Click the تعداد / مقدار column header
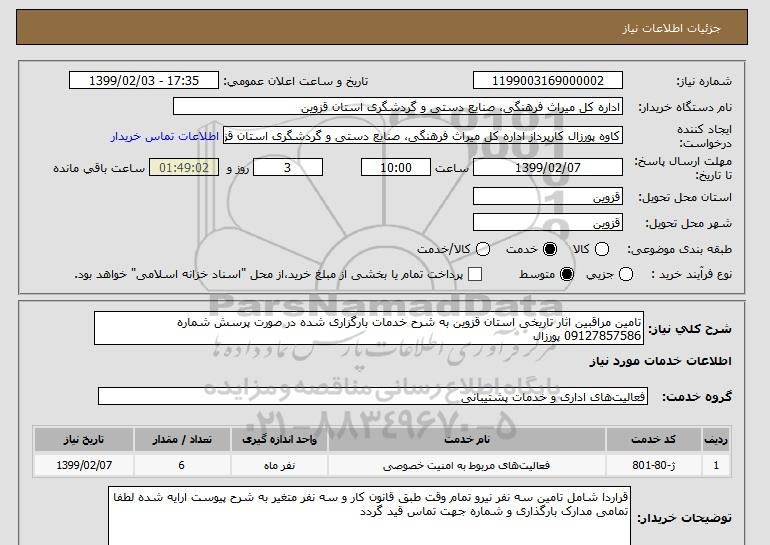This screenshot has width=770, height=545. [x=182, y=439]
